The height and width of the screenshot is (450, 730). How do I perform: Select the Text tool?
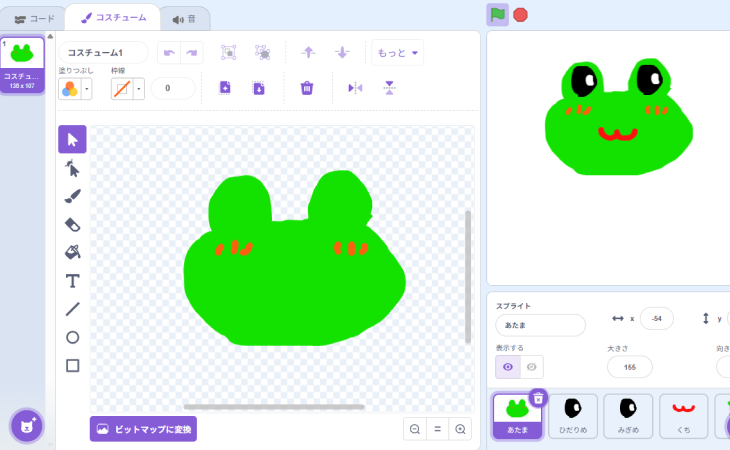click(72, 281)
